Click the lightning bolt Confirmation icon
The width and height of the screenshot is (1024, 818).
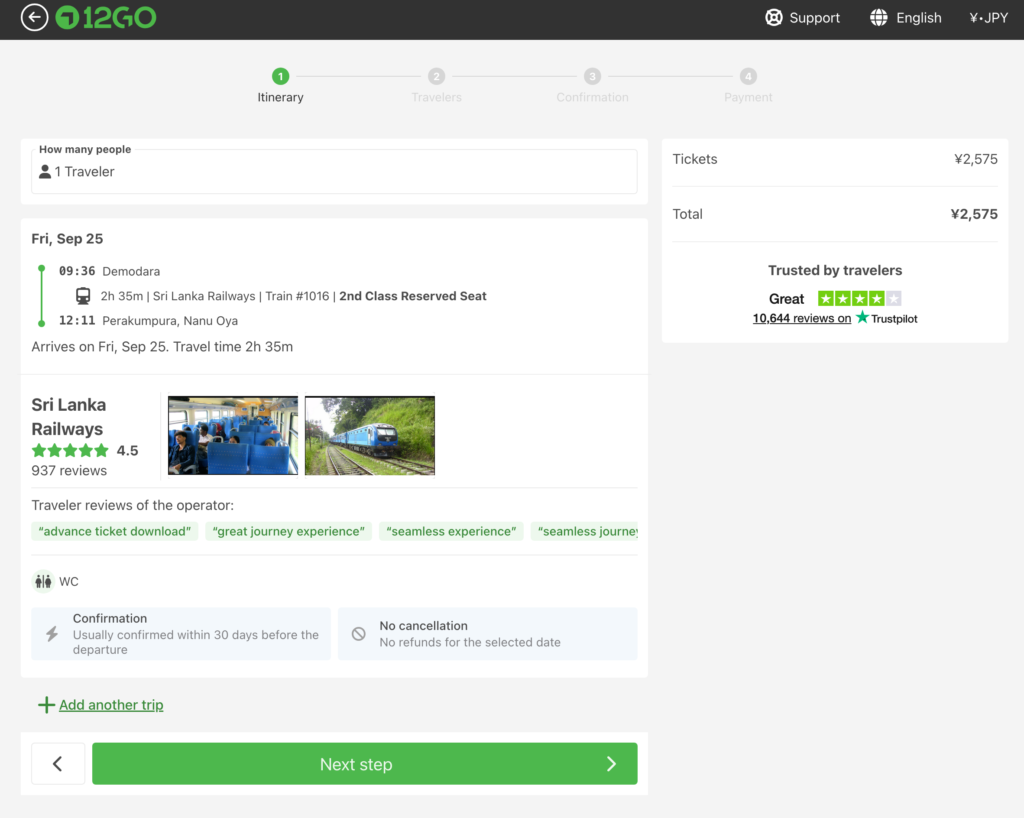pos(52,634)
